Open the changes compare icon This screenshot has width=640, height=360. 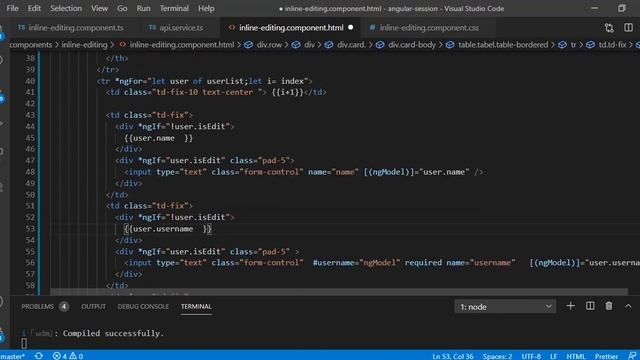[x=609, y=28]
